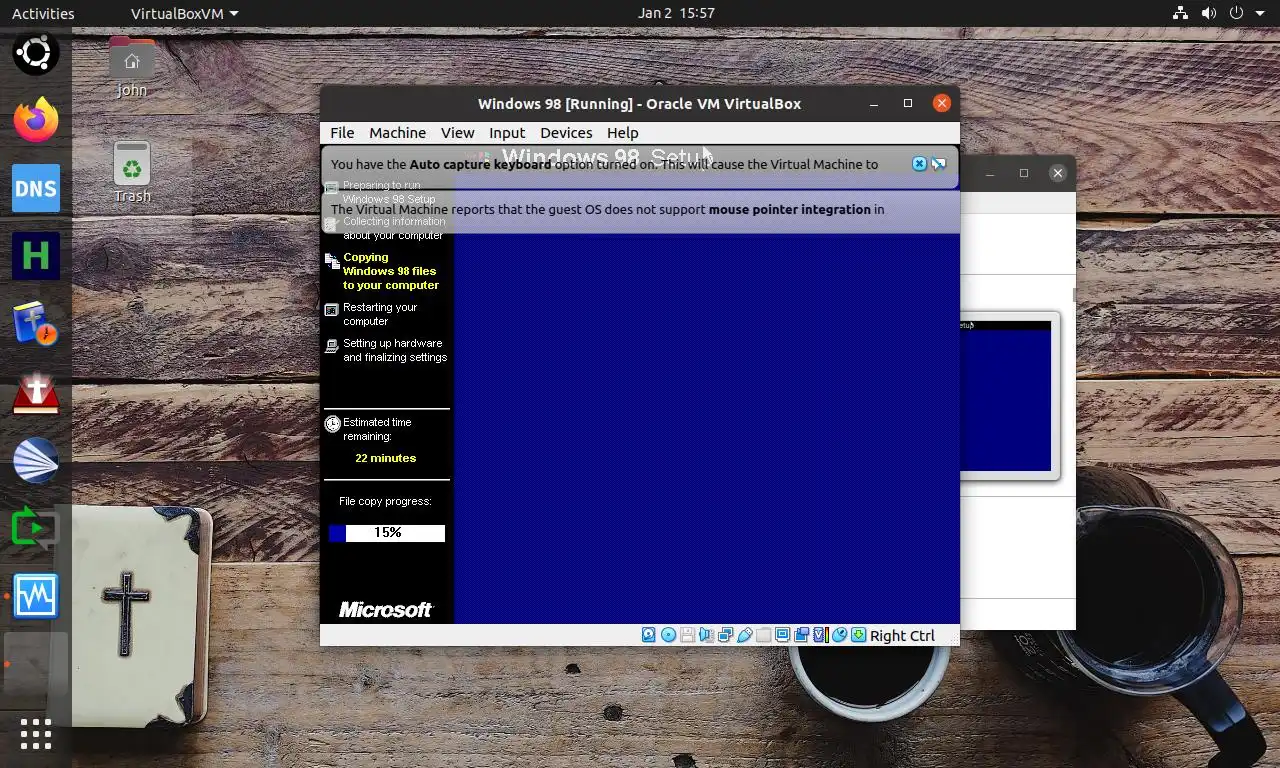Click 'Restarting your computer' setup step
This screenshot has width=1280, height=768.
[x=379, y=314]
